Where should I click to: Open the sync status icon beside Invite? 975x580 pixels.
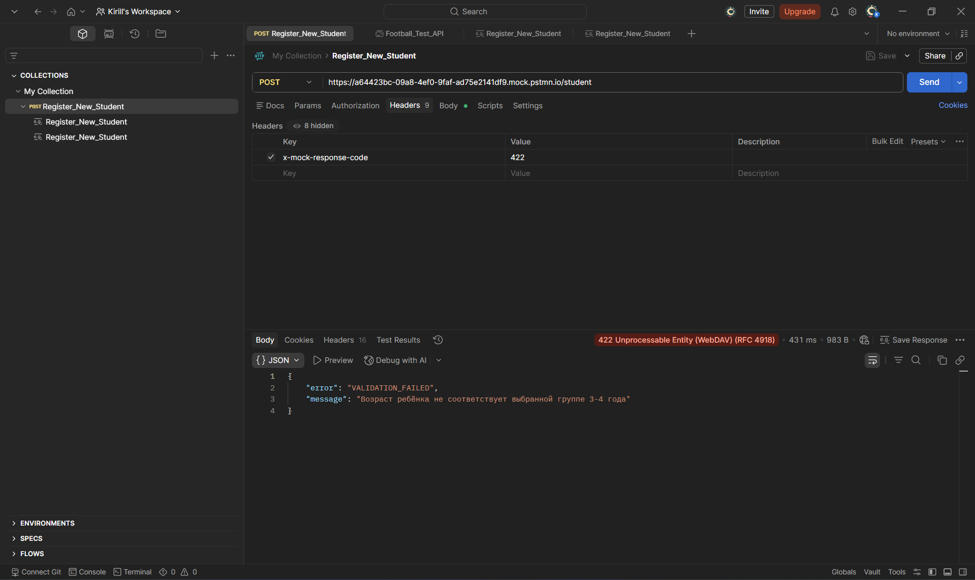(x=731, y=11)
